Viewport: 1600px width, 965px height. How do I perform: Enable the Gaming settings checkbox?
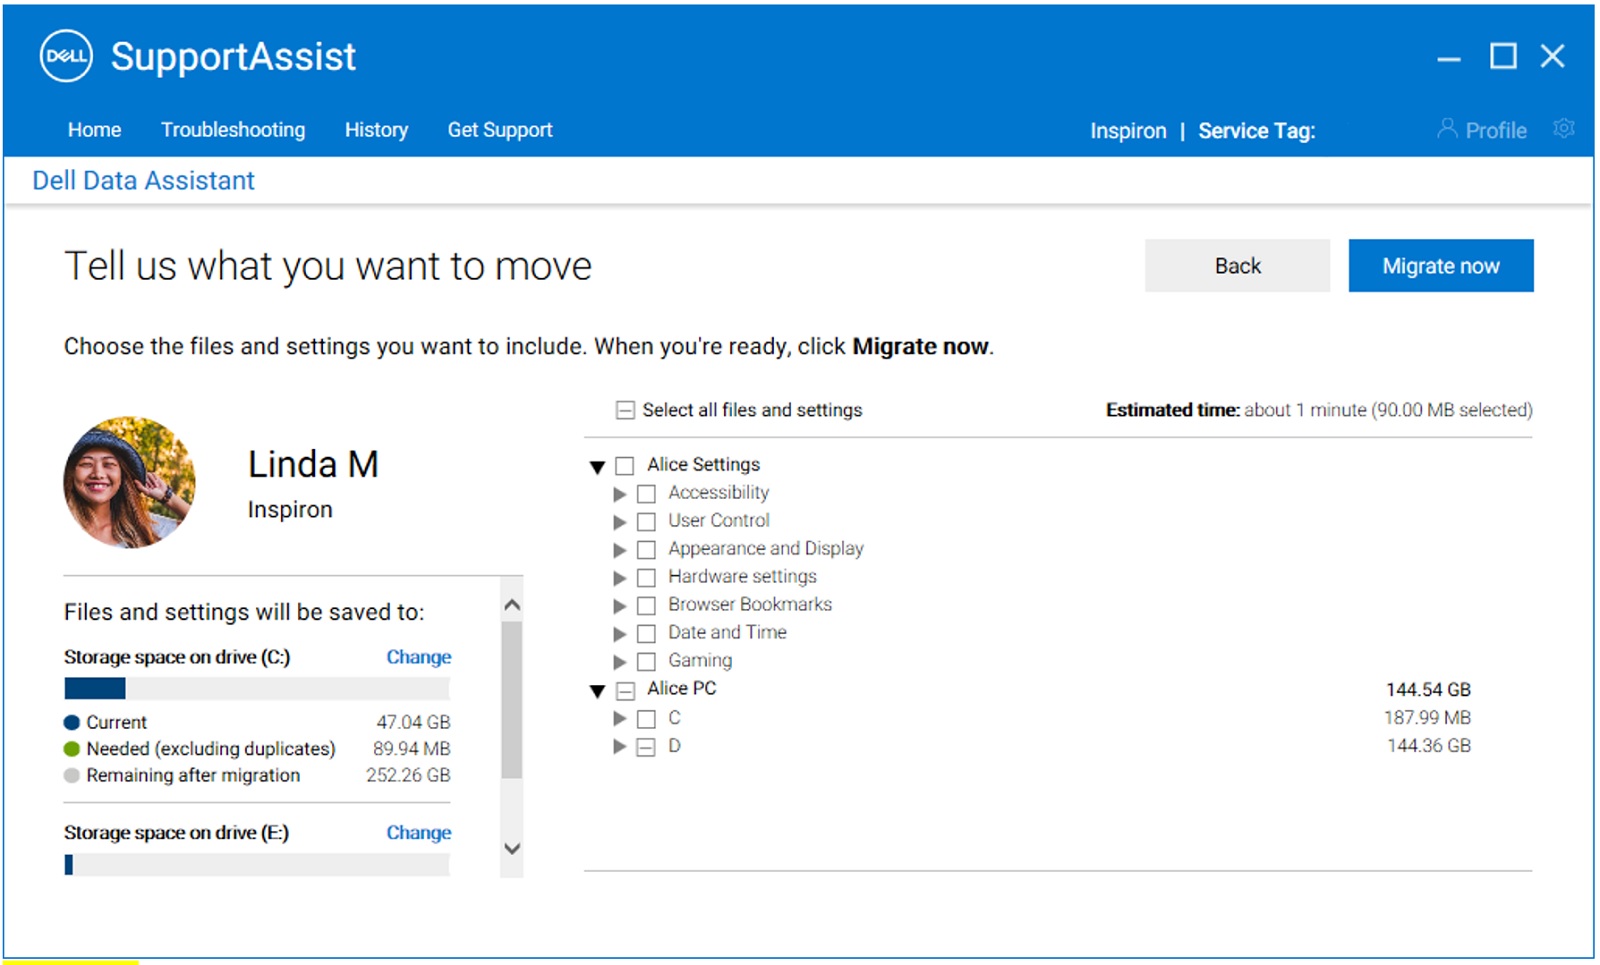[x=646, y=661]
